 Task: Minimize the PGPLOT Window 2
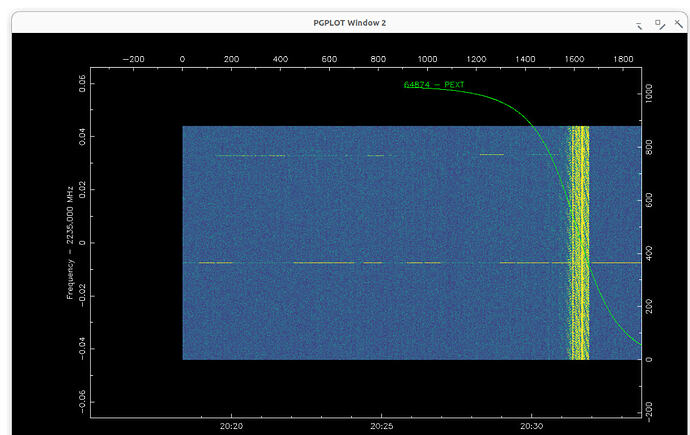pyautogui.click(x=639, y=25)
